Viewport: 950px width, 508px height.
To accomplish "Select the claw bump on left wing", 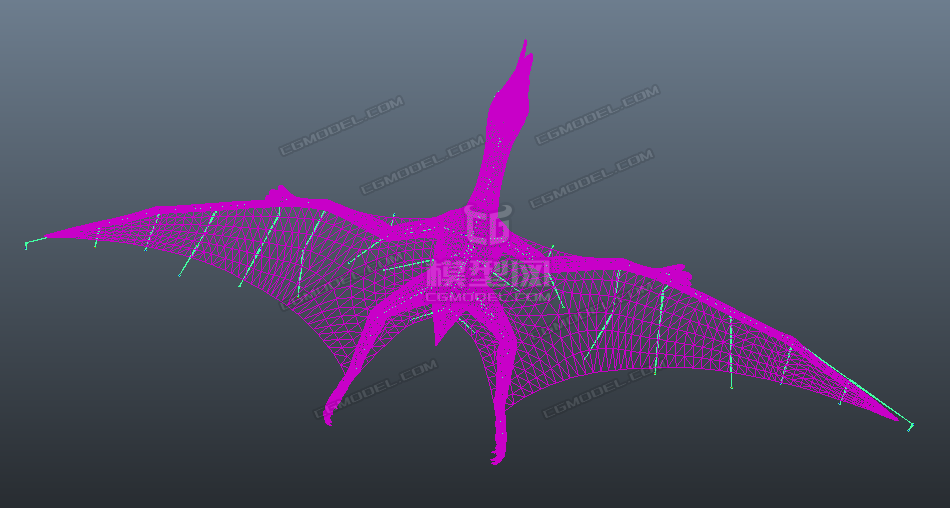I will [x=279, y=192].
